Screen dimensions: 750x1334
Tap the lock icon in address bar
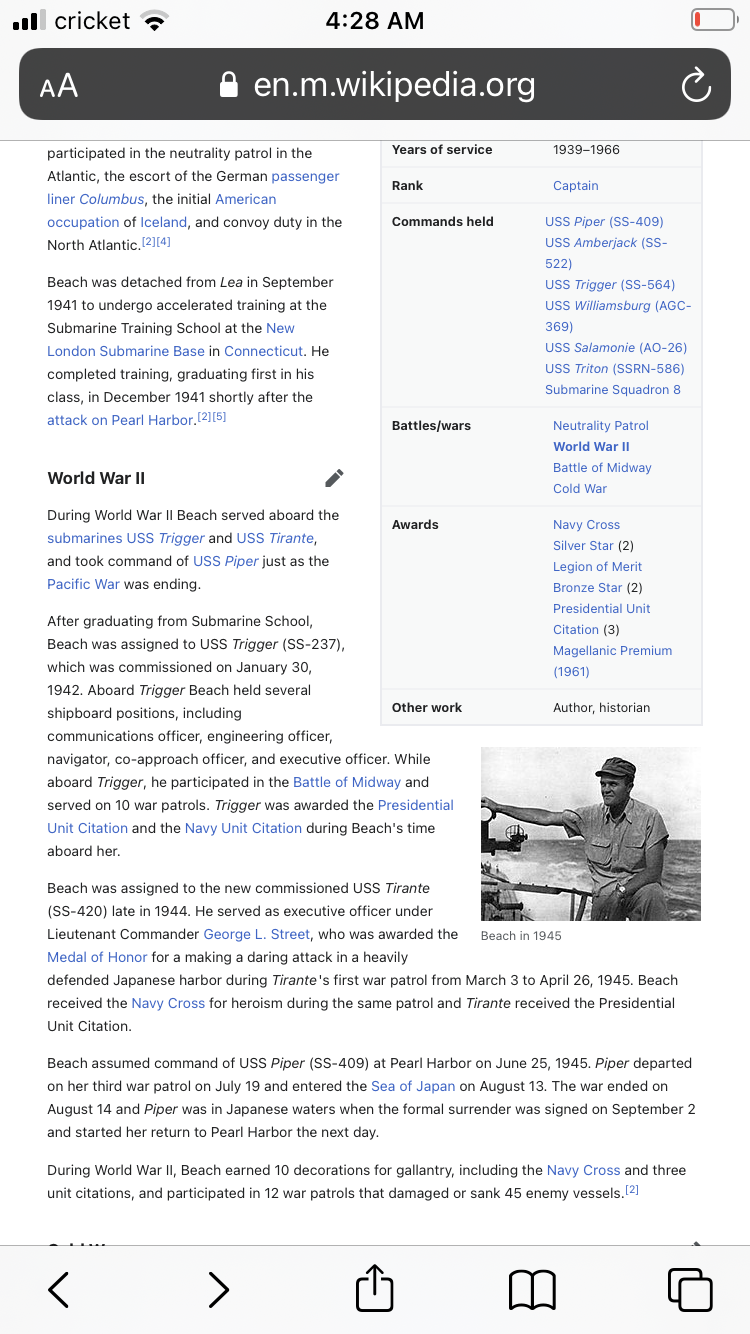(x=230, y=85)
